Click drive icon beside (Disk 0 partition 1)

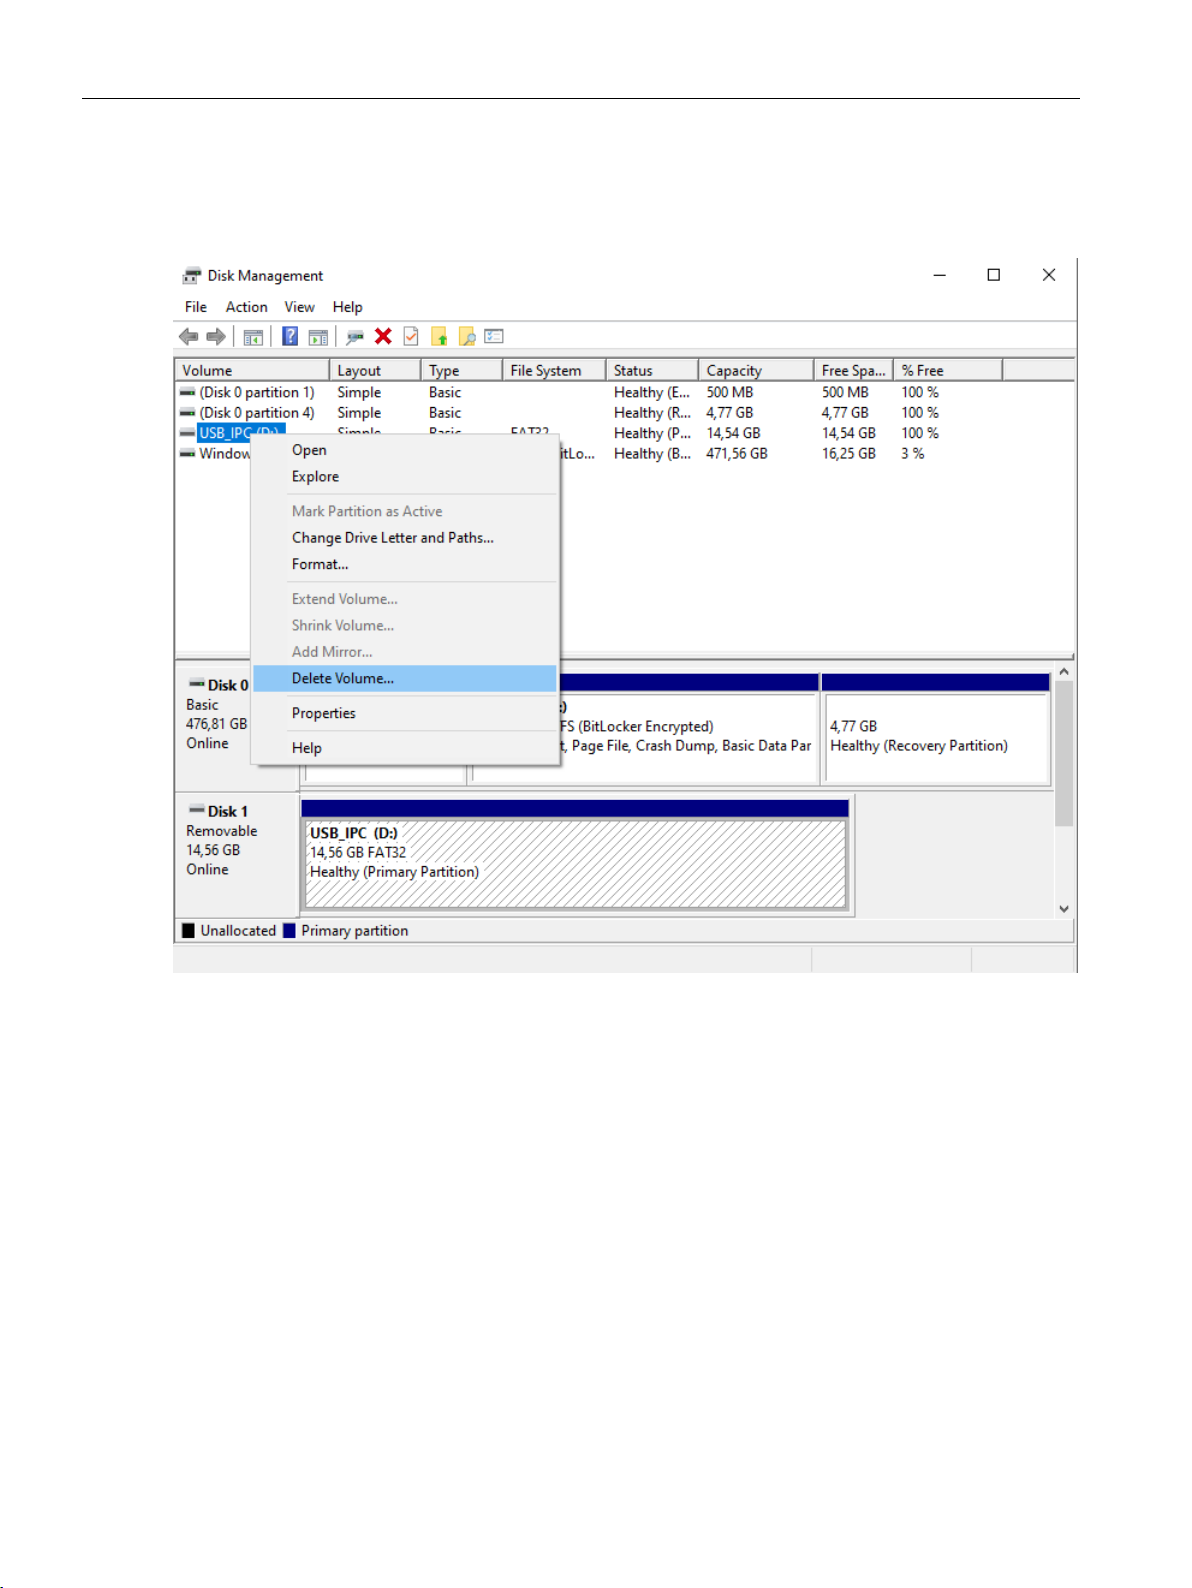[188, 392]
